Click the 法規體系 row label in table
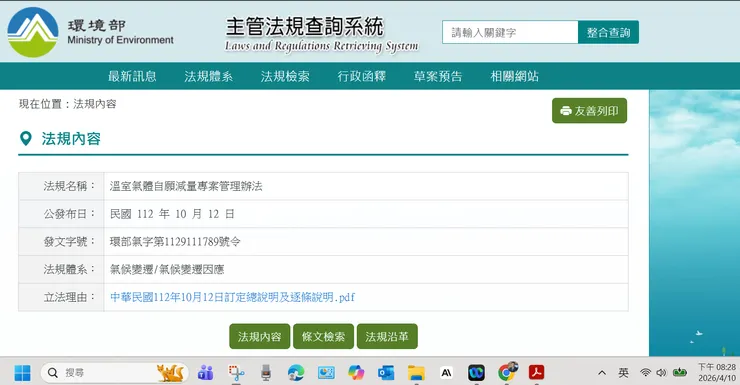This screenshot has height=385, width=740. click(69, 270)
